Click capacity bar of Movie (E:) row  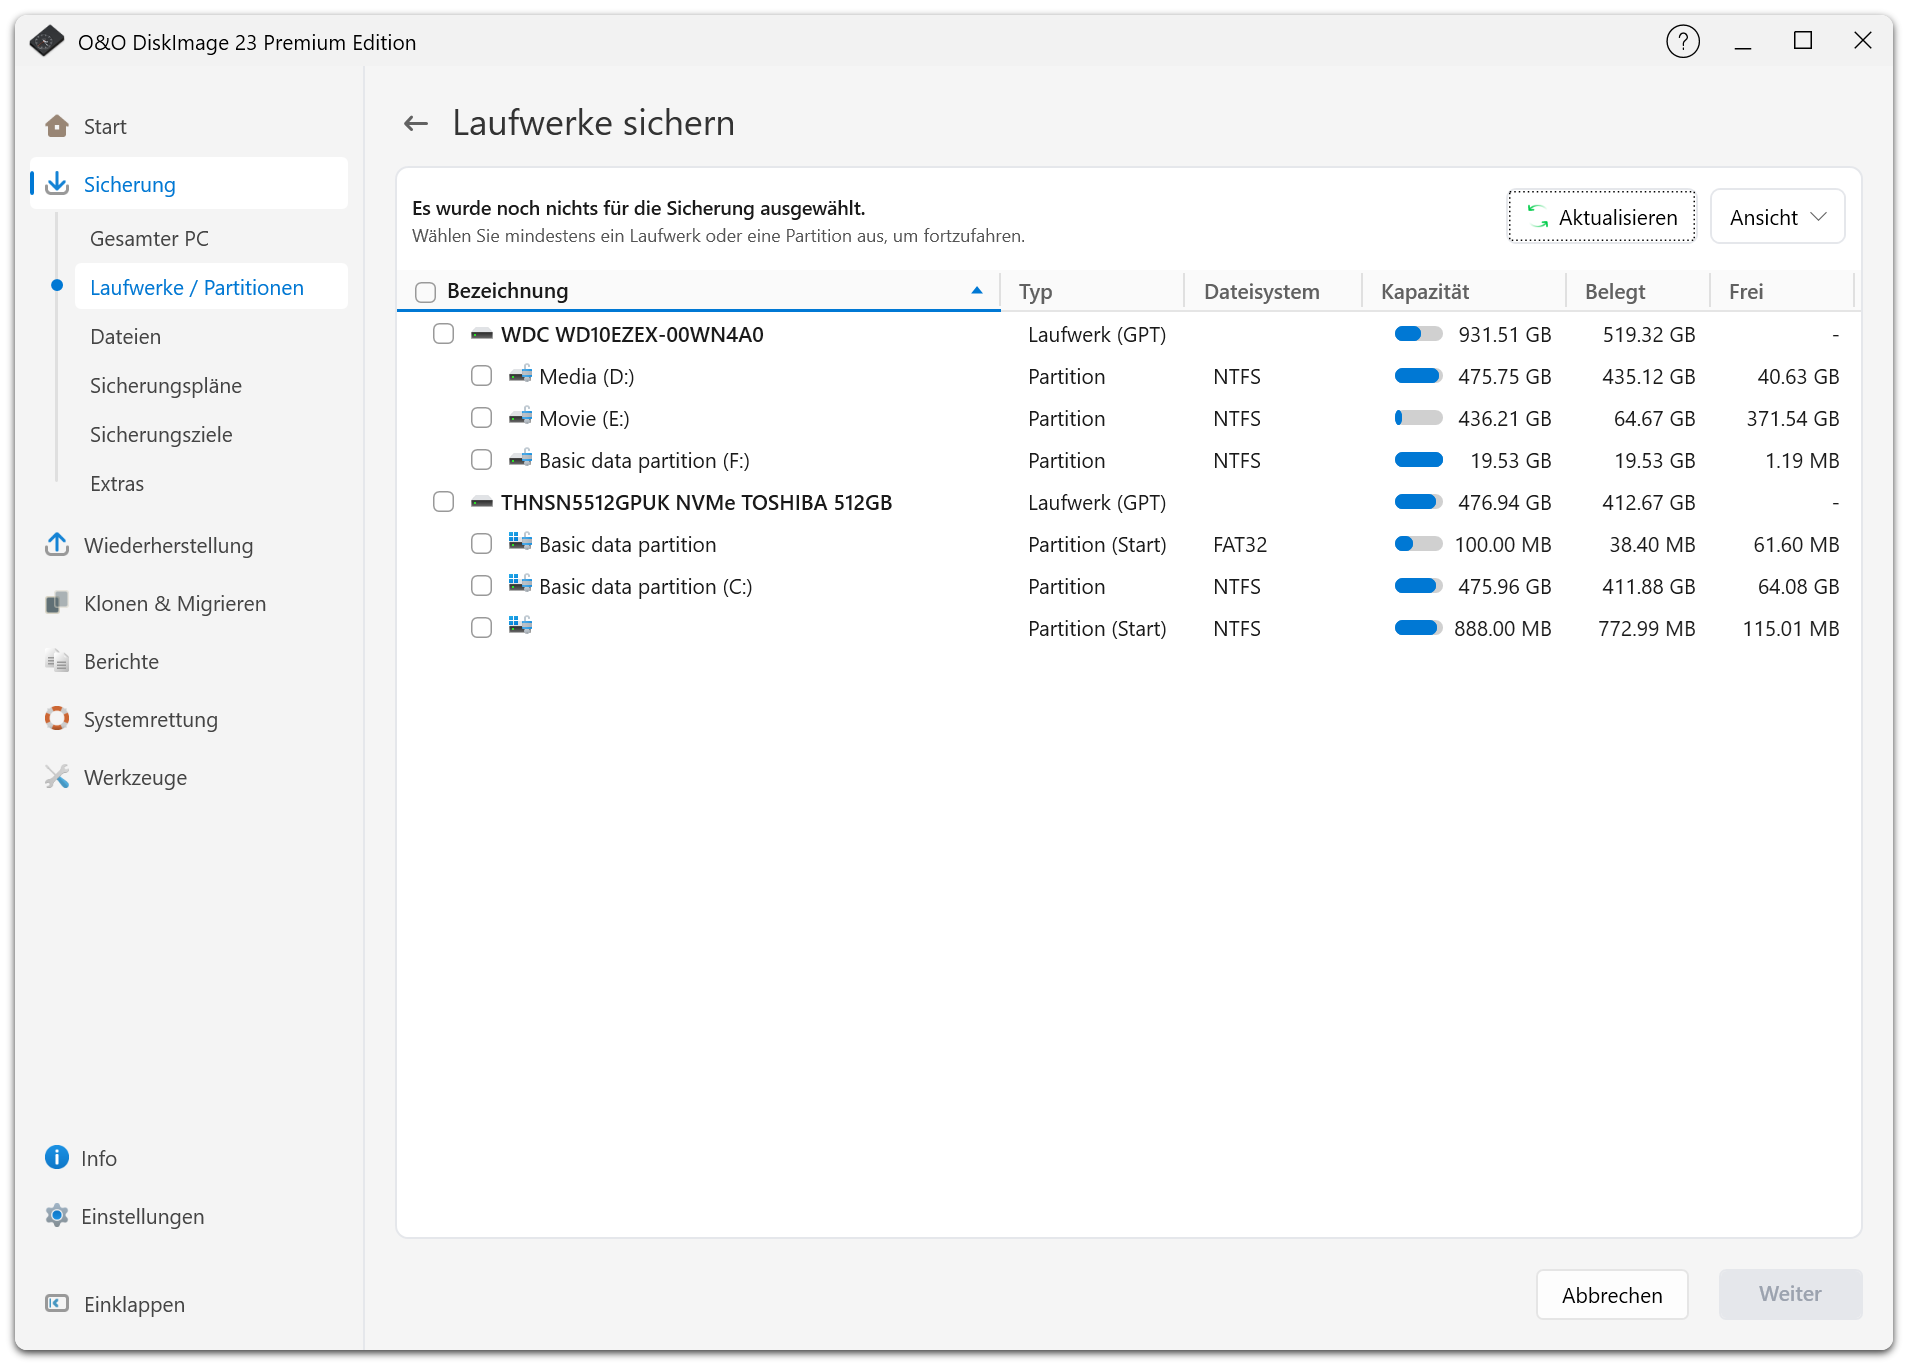coord(1418,418)
